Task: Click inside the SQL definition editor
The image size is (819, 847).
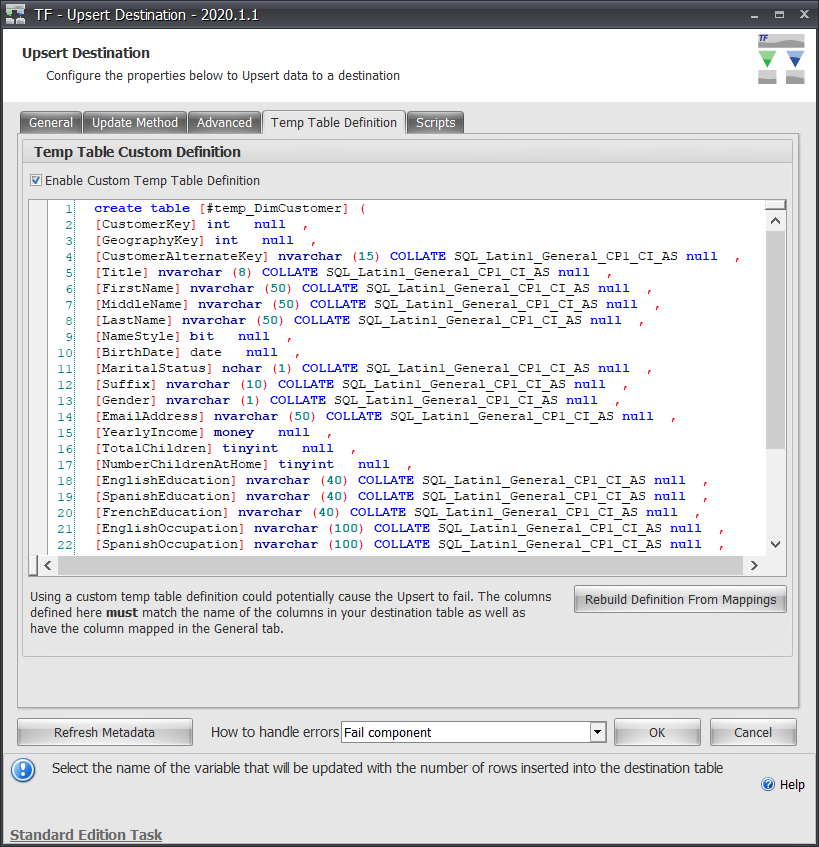Action: click(400, 380)
